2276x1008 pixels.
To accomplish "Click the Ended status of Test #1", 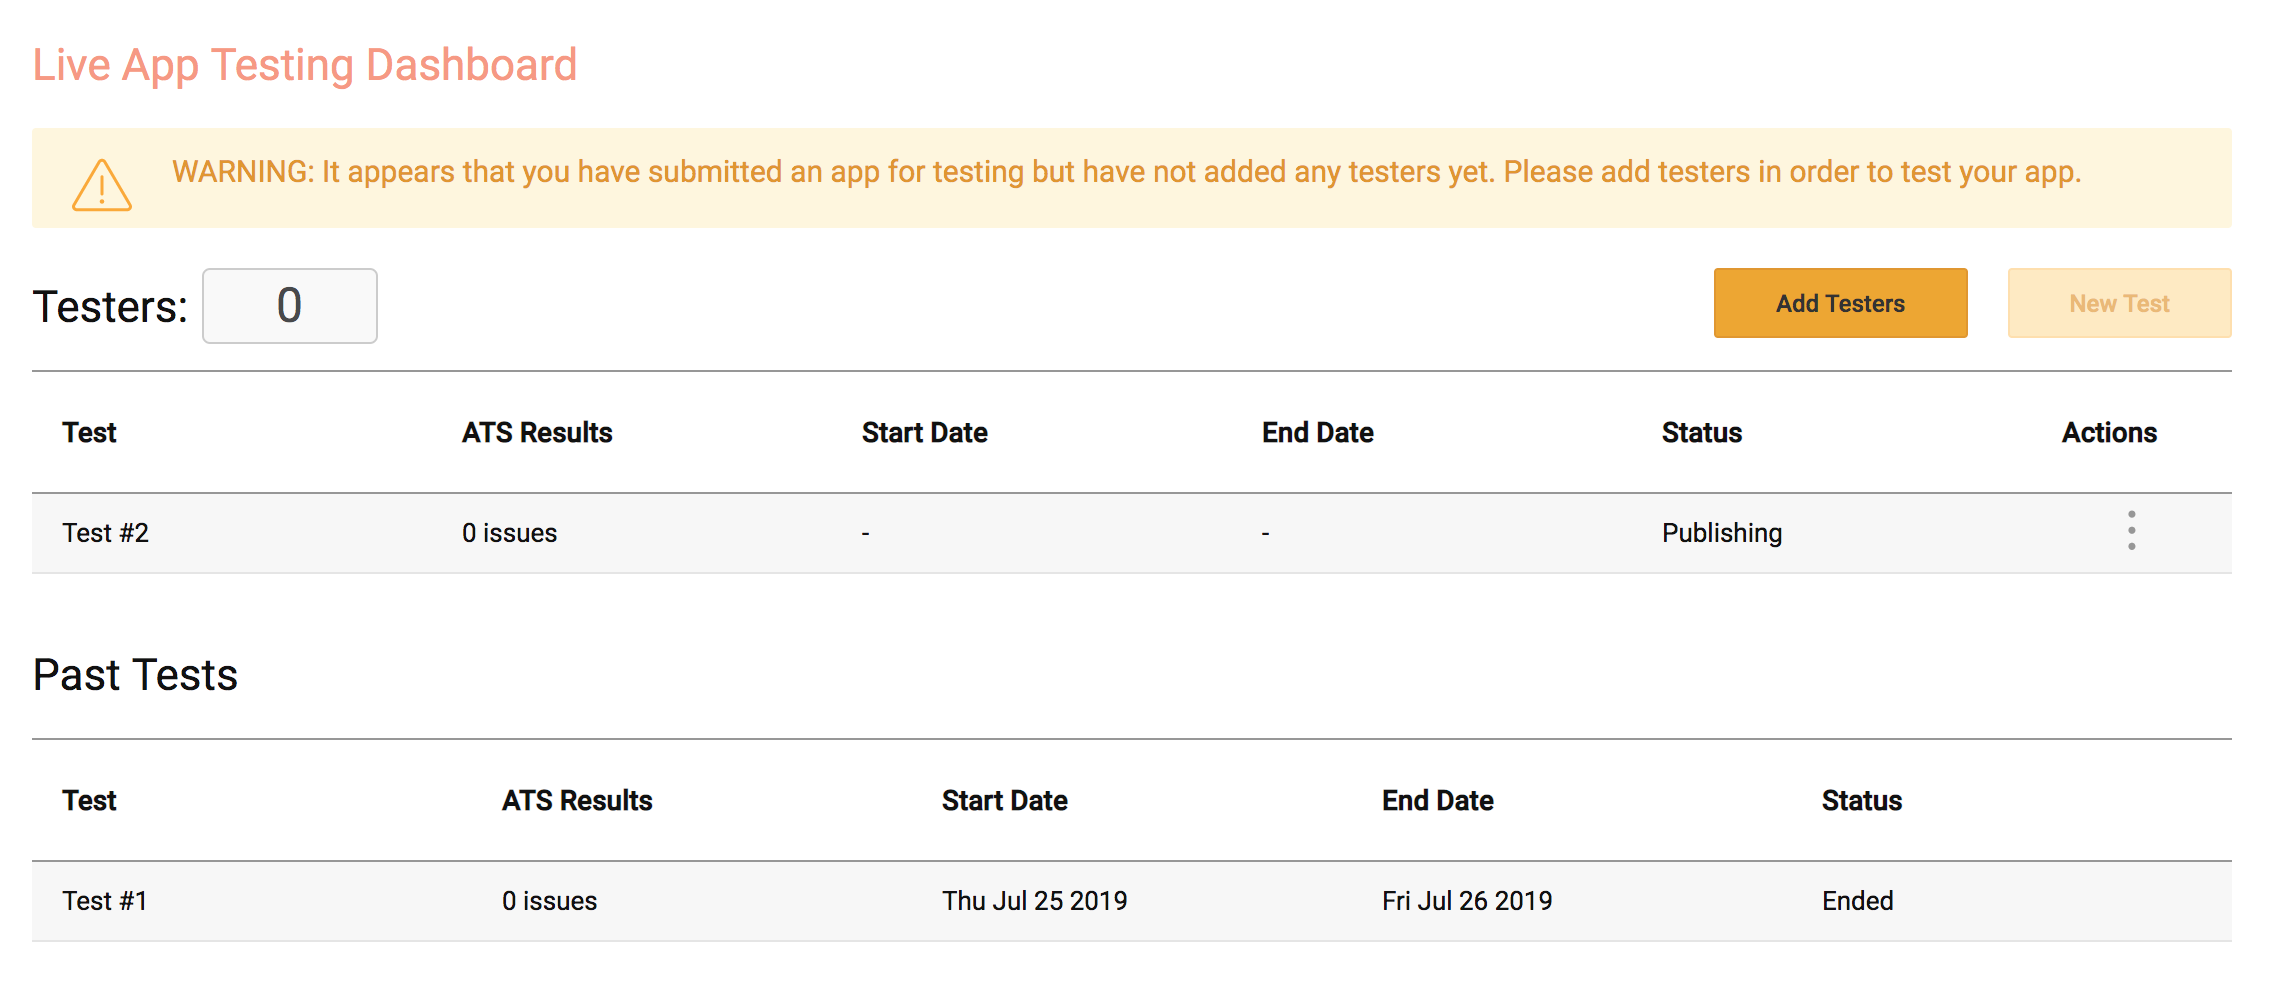I will (1856, 900).
